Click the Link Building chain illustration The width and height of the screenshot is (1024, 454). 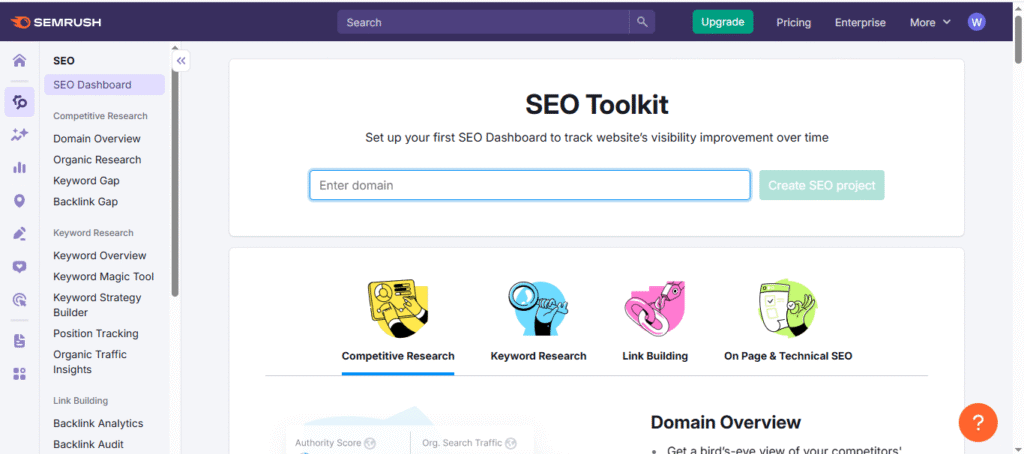(654, 309)
